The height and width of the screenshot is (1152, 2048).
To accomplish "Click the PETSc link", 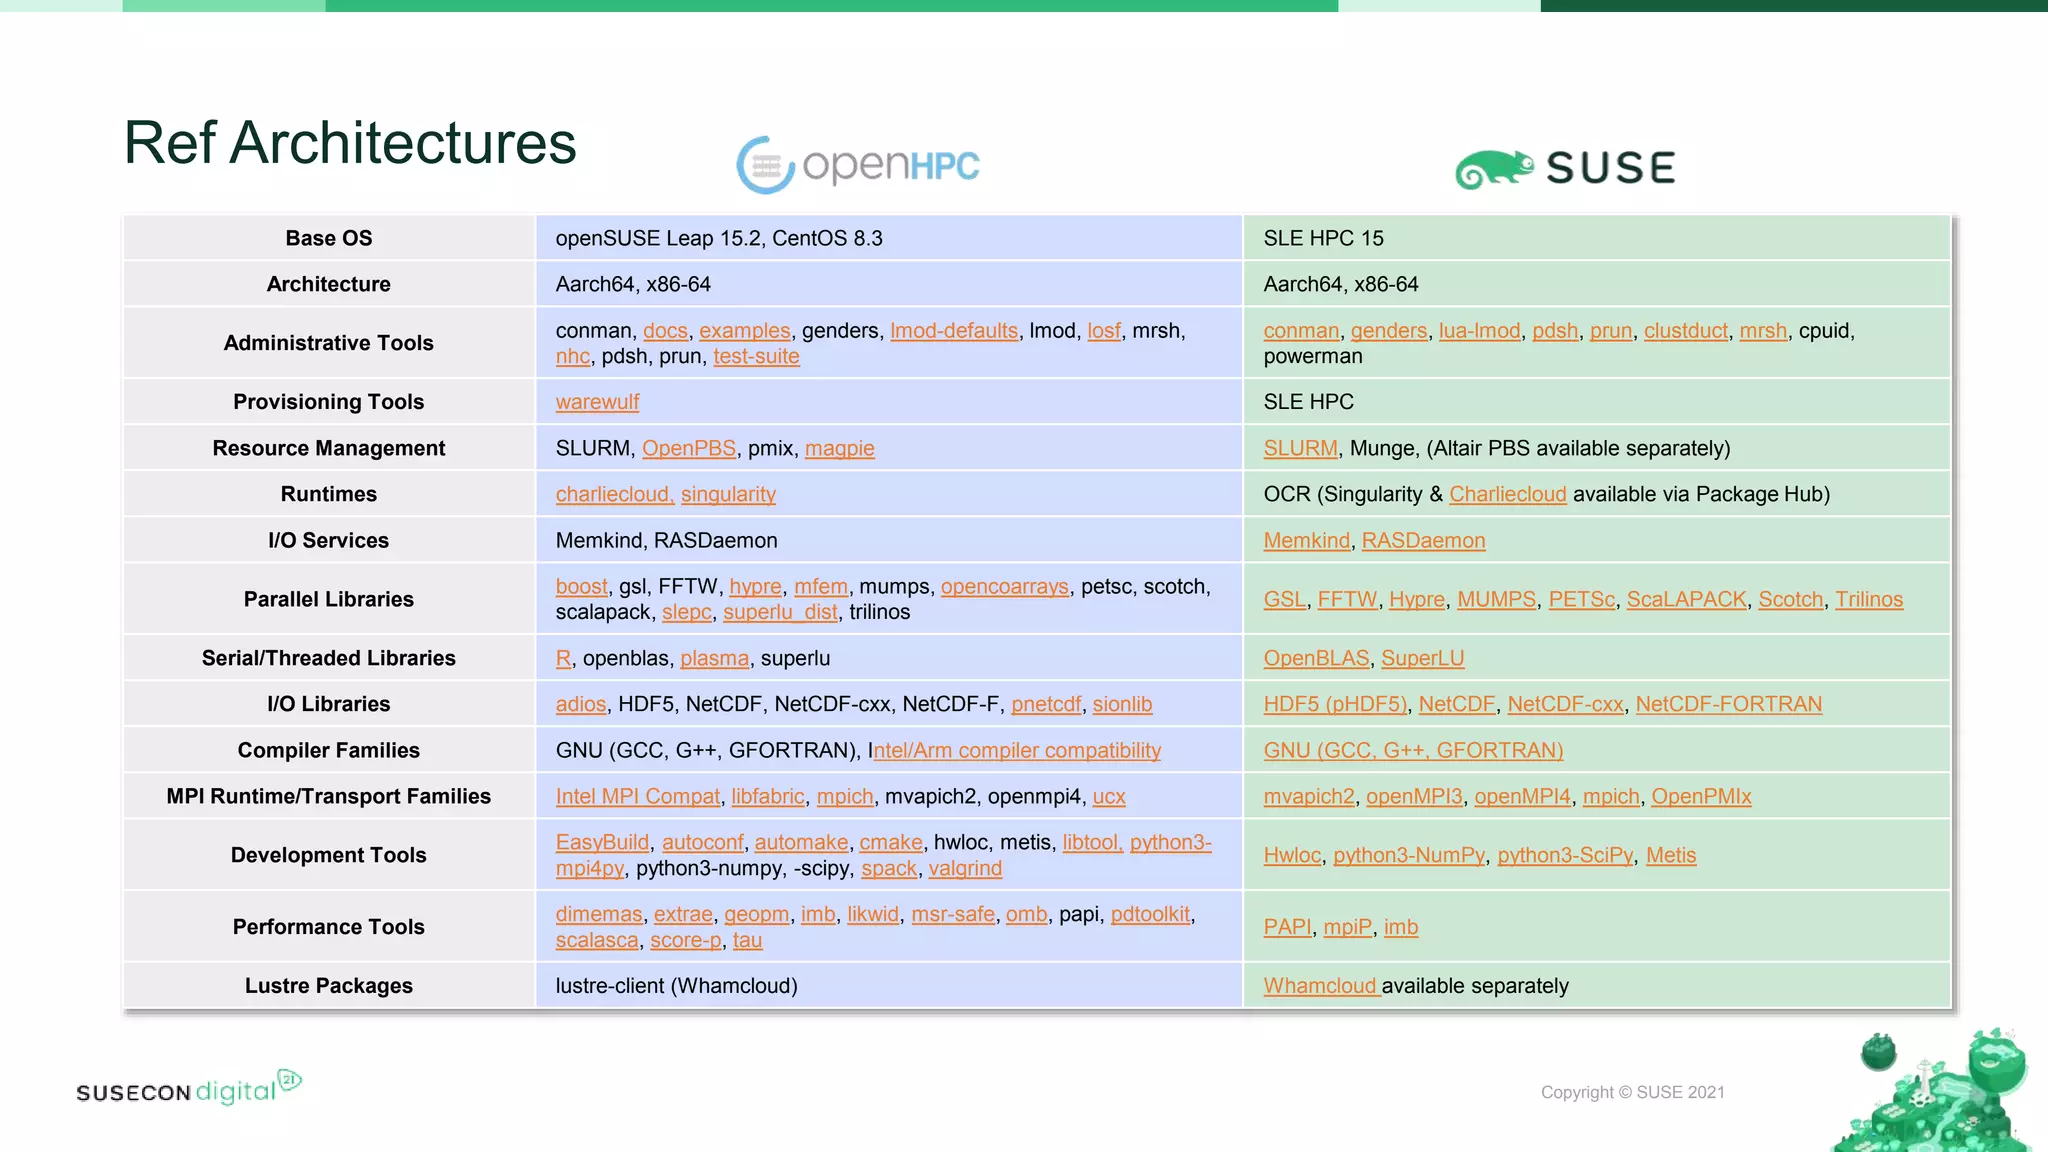I will (x=1581, y=599).
